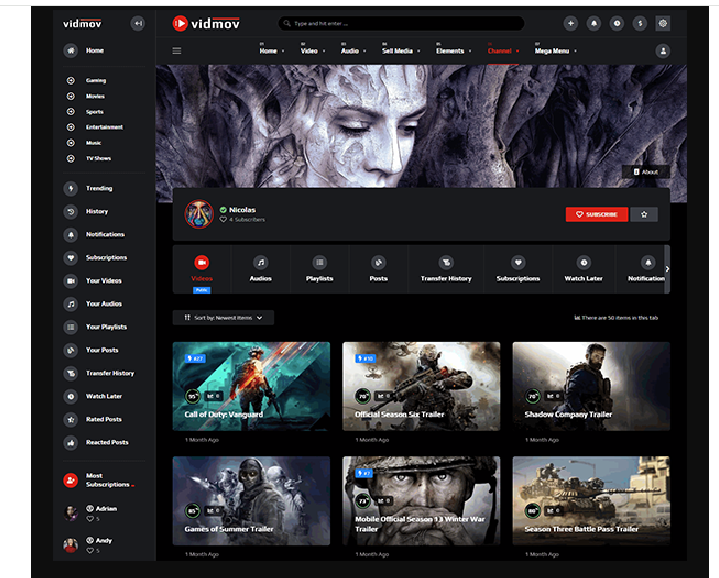719x578 pixels.
Task: Open the Gaming category icon
Action: point(71,81)
